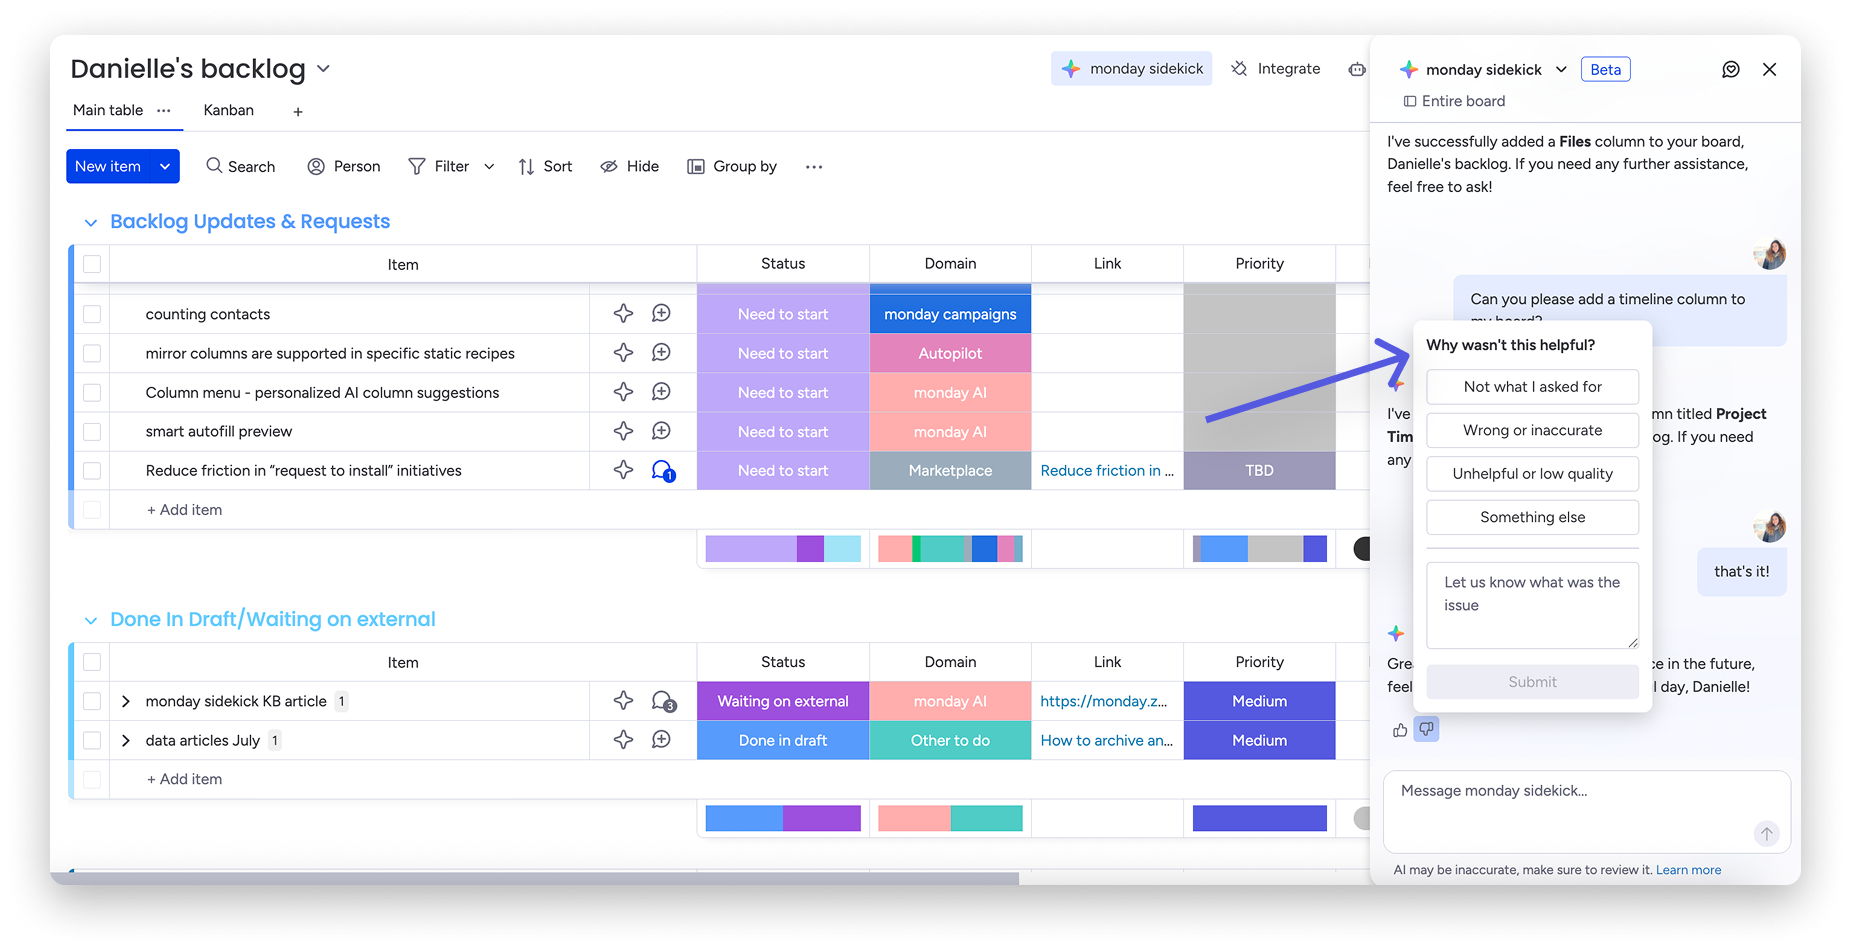1851x950 pixels.
Task: Click AI sparkle icon on monday sidekick KB article row
Action: [x=623, y=701]
